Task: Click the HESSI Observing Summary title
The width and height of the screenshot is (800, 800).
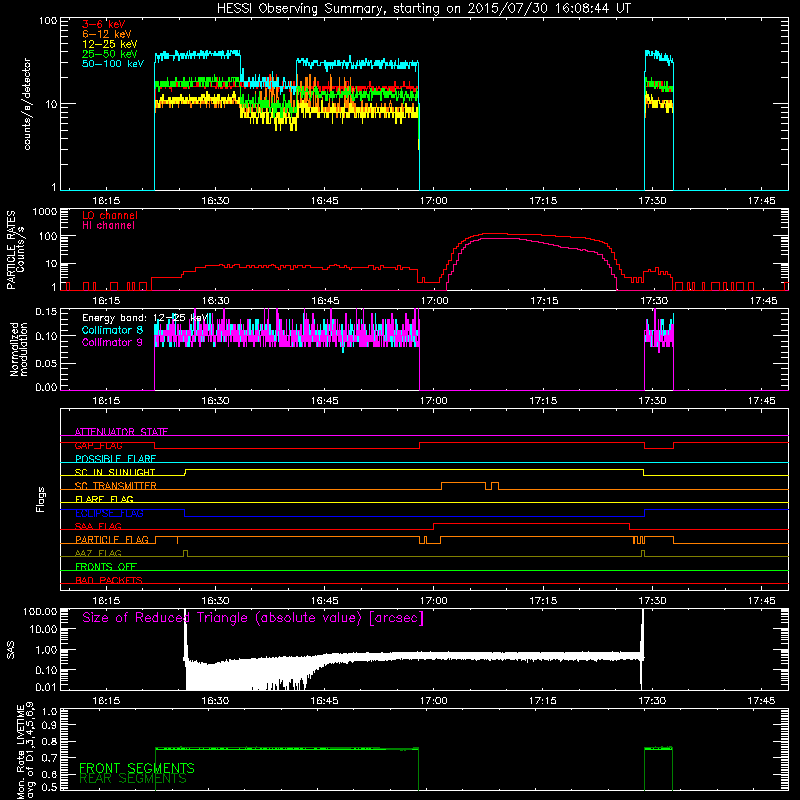Action: 423,9
